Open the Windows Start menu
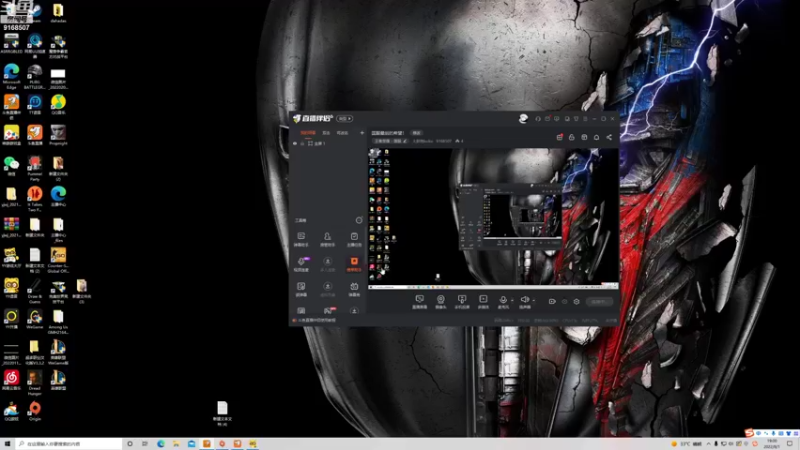 point(7,444)
